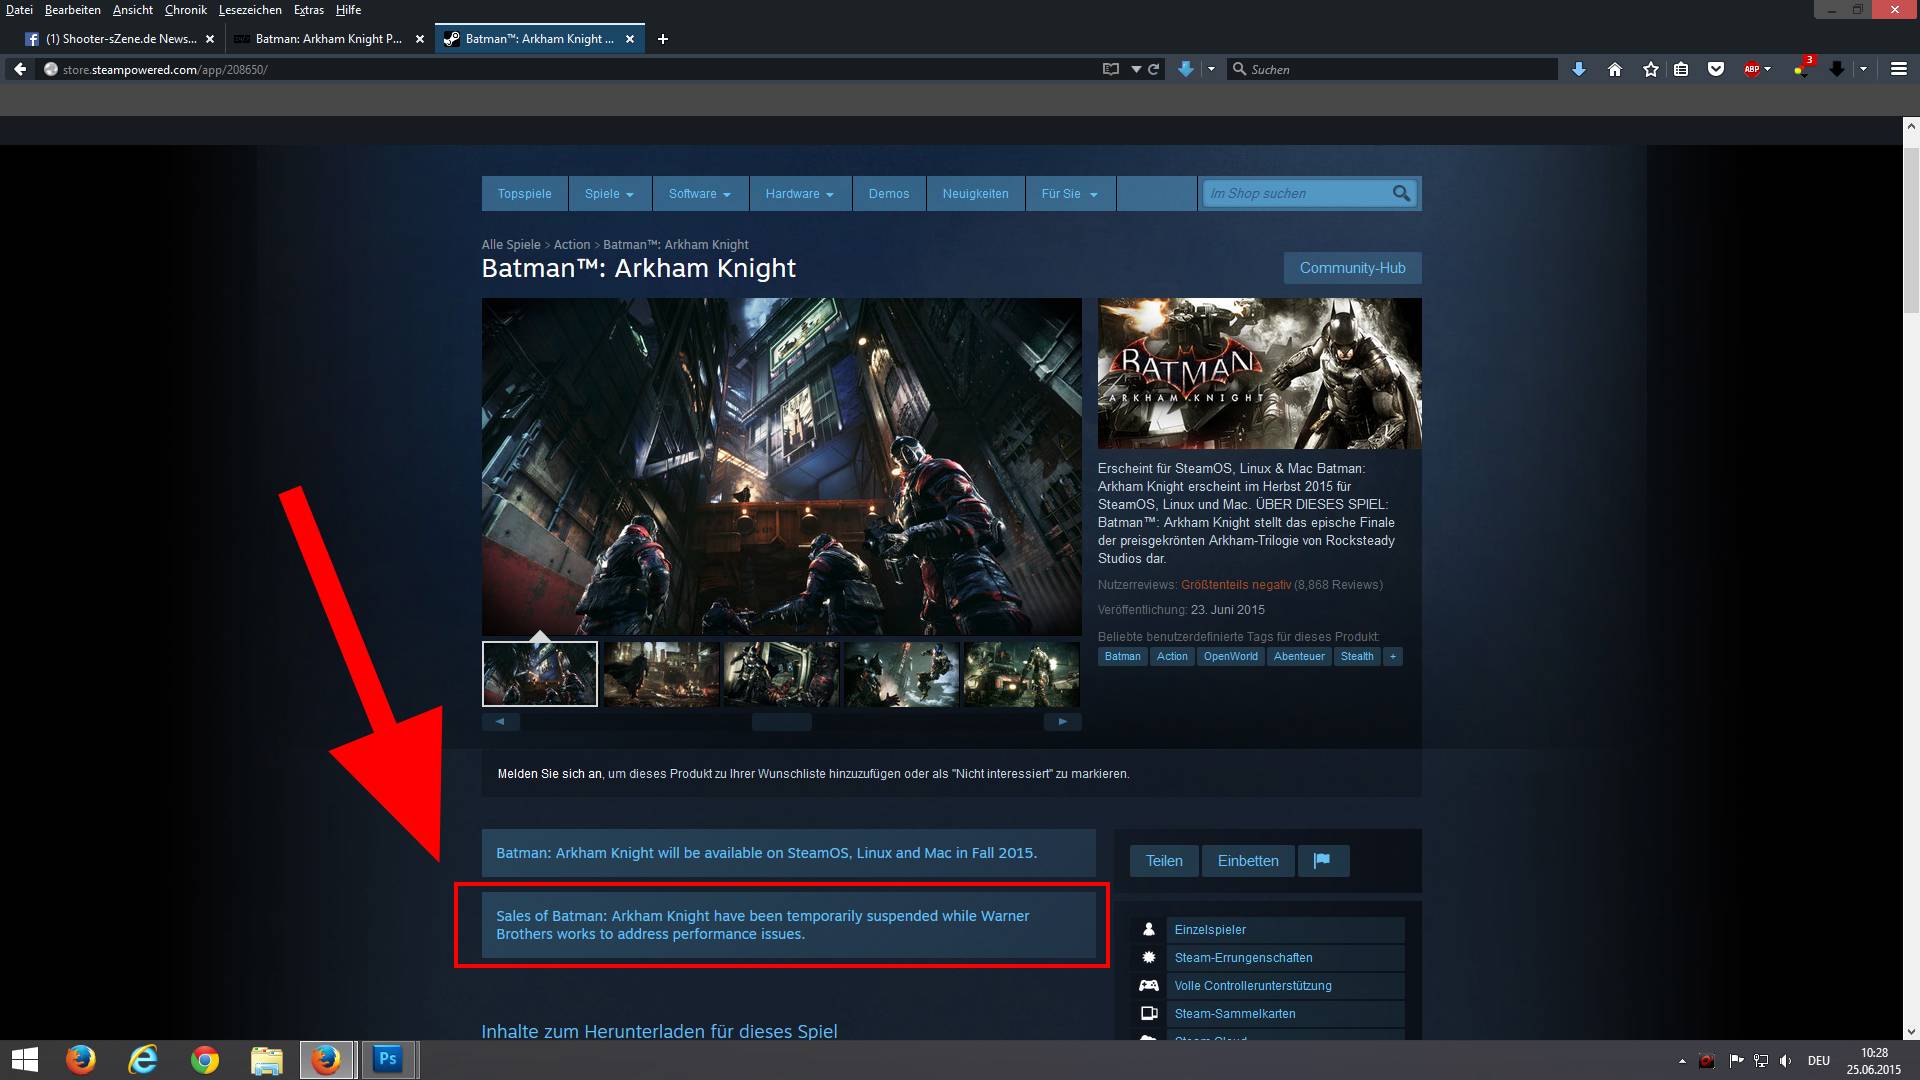Select the third screenshot thumbnail with Batman
The height and width of the screenshot is (1080, 1920).
tap(781, 674)
